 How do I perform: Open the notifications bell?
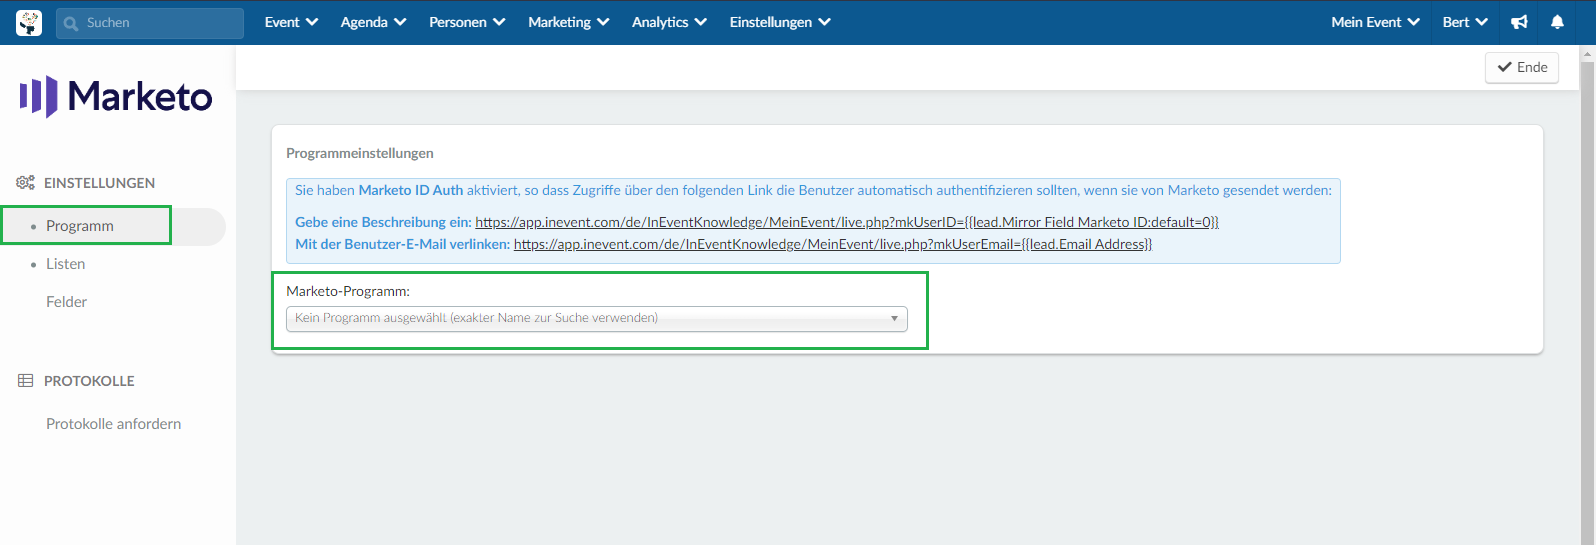[1557, 22]
